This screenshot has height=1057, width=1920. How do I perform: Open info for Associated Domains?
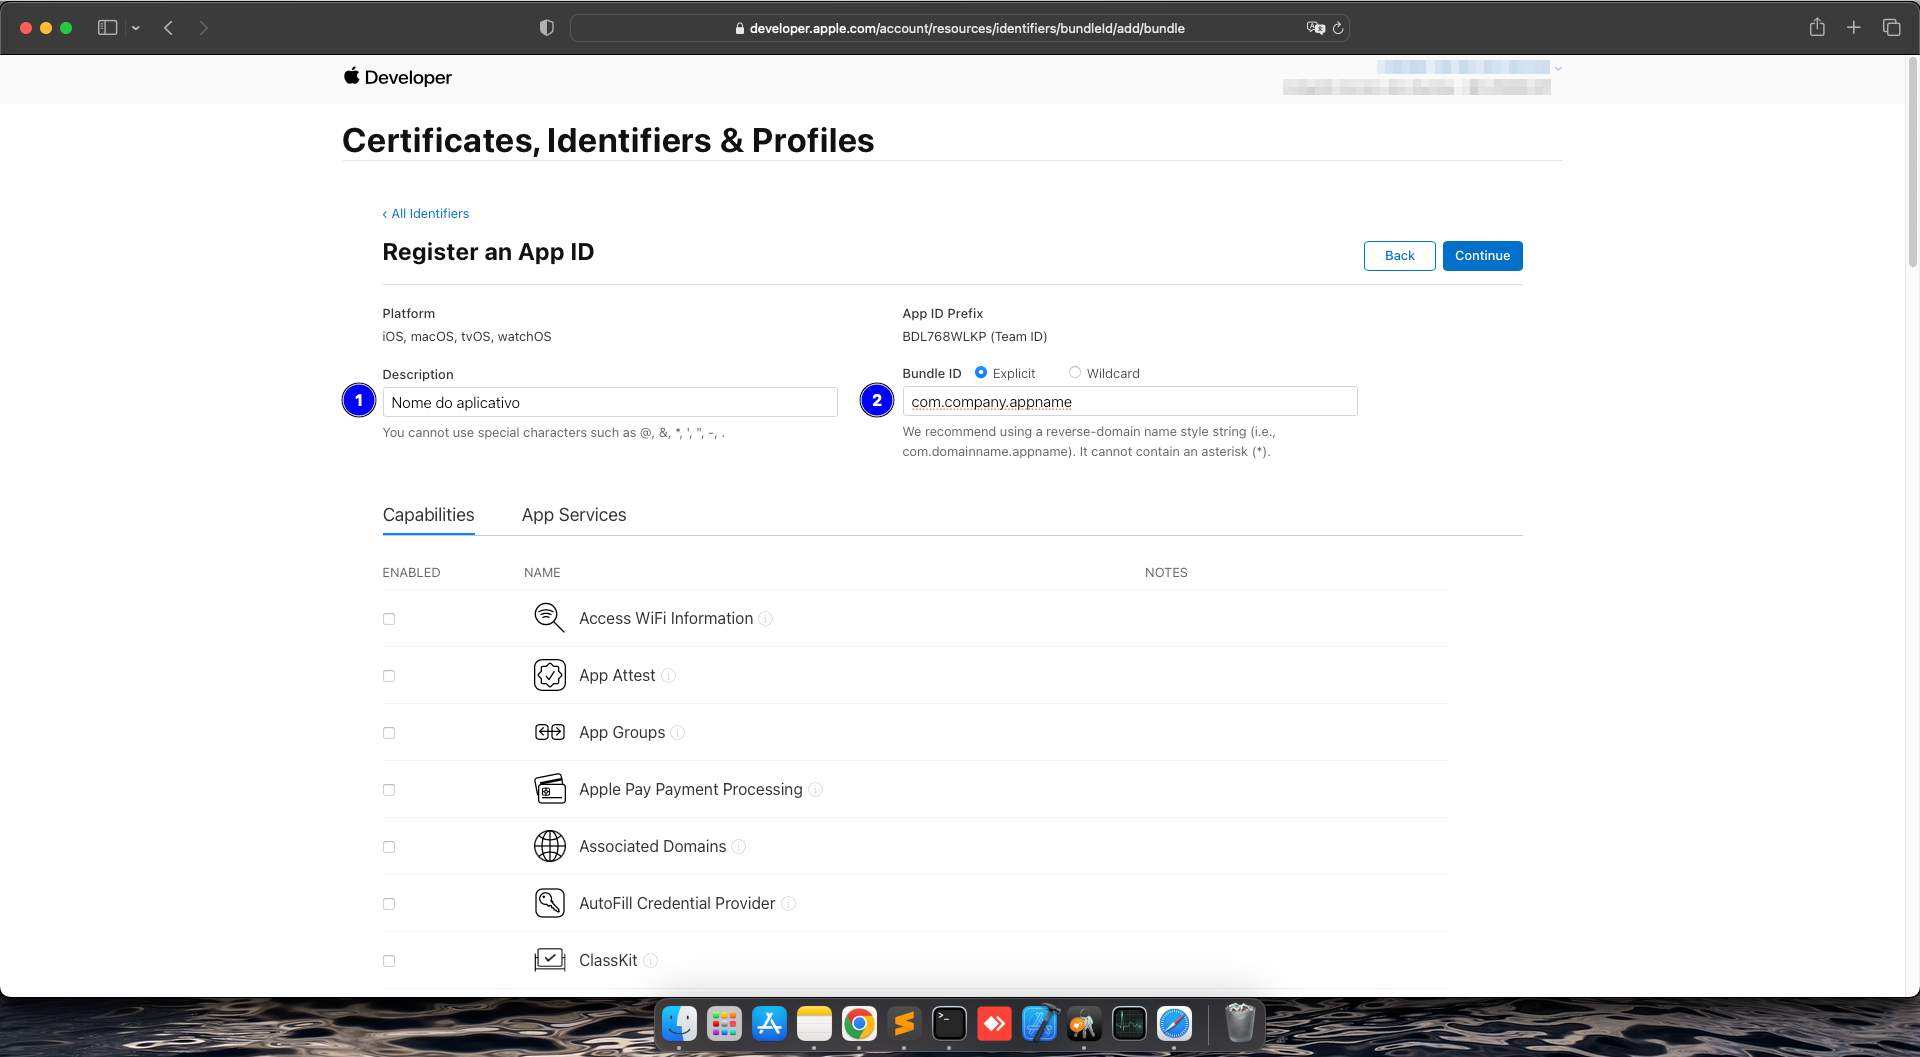(x=739, y=847)
